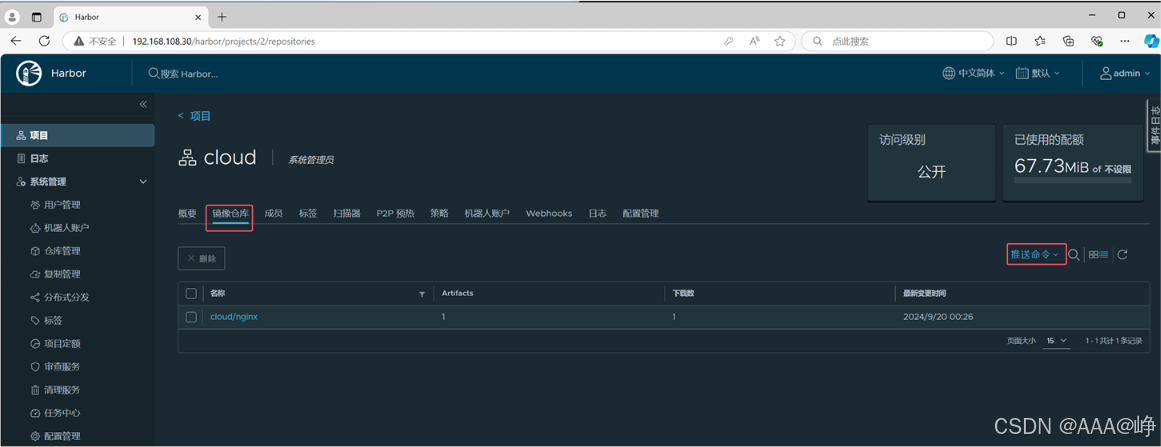Image resolution: width=1161 pixels, height=447 pixels.
Task: Open 用户管理 in the sidebar
Action: (62, 205)
